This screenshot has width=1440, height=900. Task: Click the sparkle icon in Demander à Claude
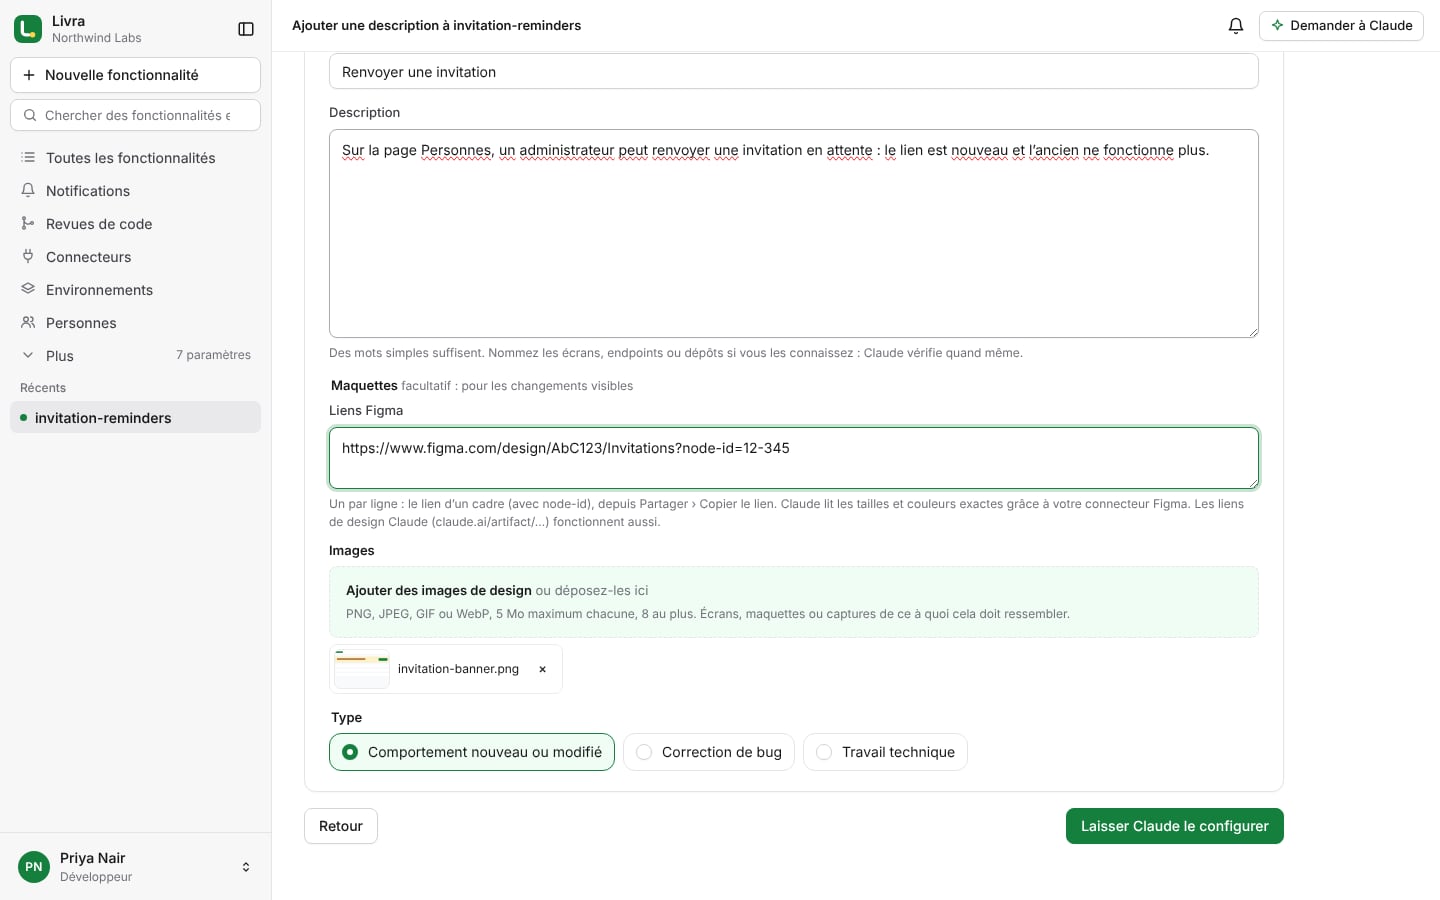point(1277,25)
